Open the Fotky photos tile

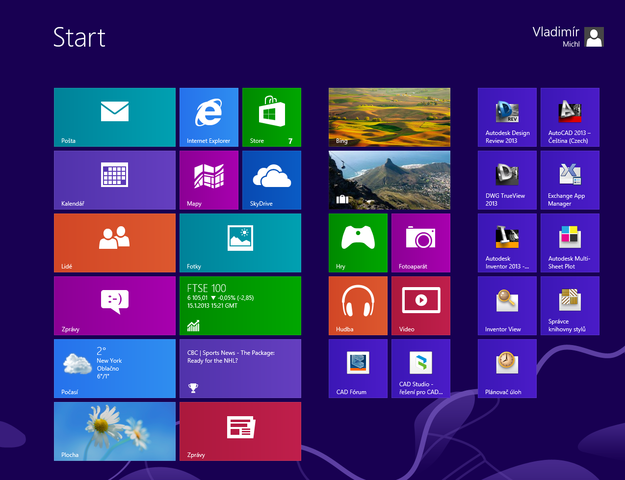point(240,243)
